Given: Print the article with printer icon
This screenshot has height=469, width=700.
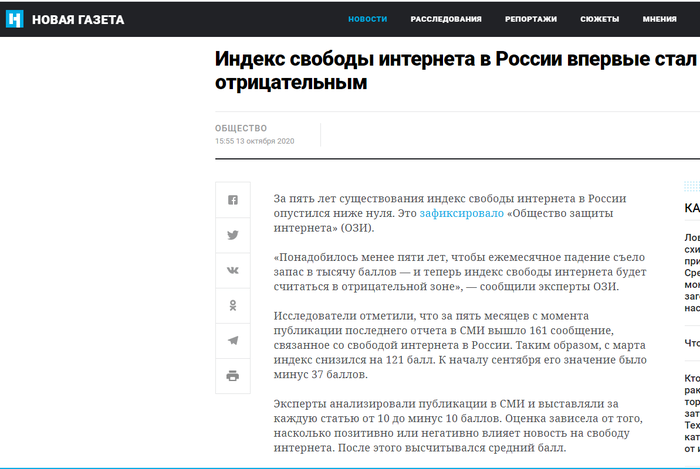Looking at the screenshot, I should pyautogui.click(x=233, y=376).
